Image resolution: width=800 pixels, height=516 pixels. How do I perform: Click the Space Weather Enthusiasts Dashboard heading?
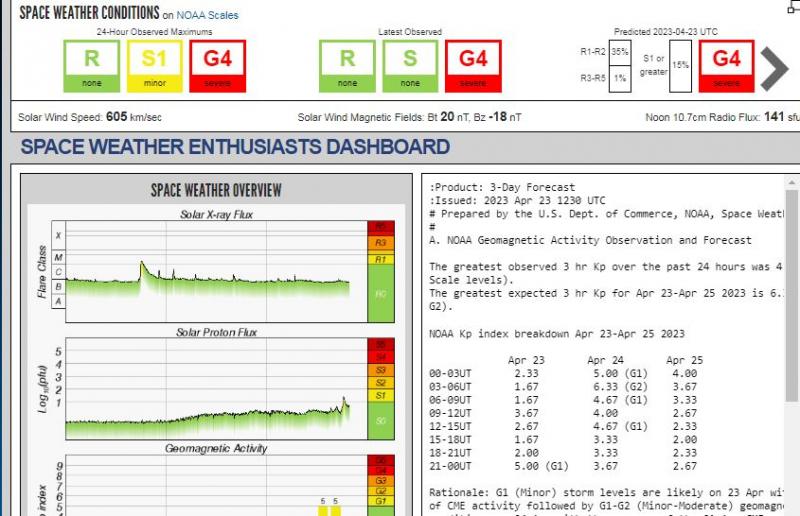coord(235,147)
